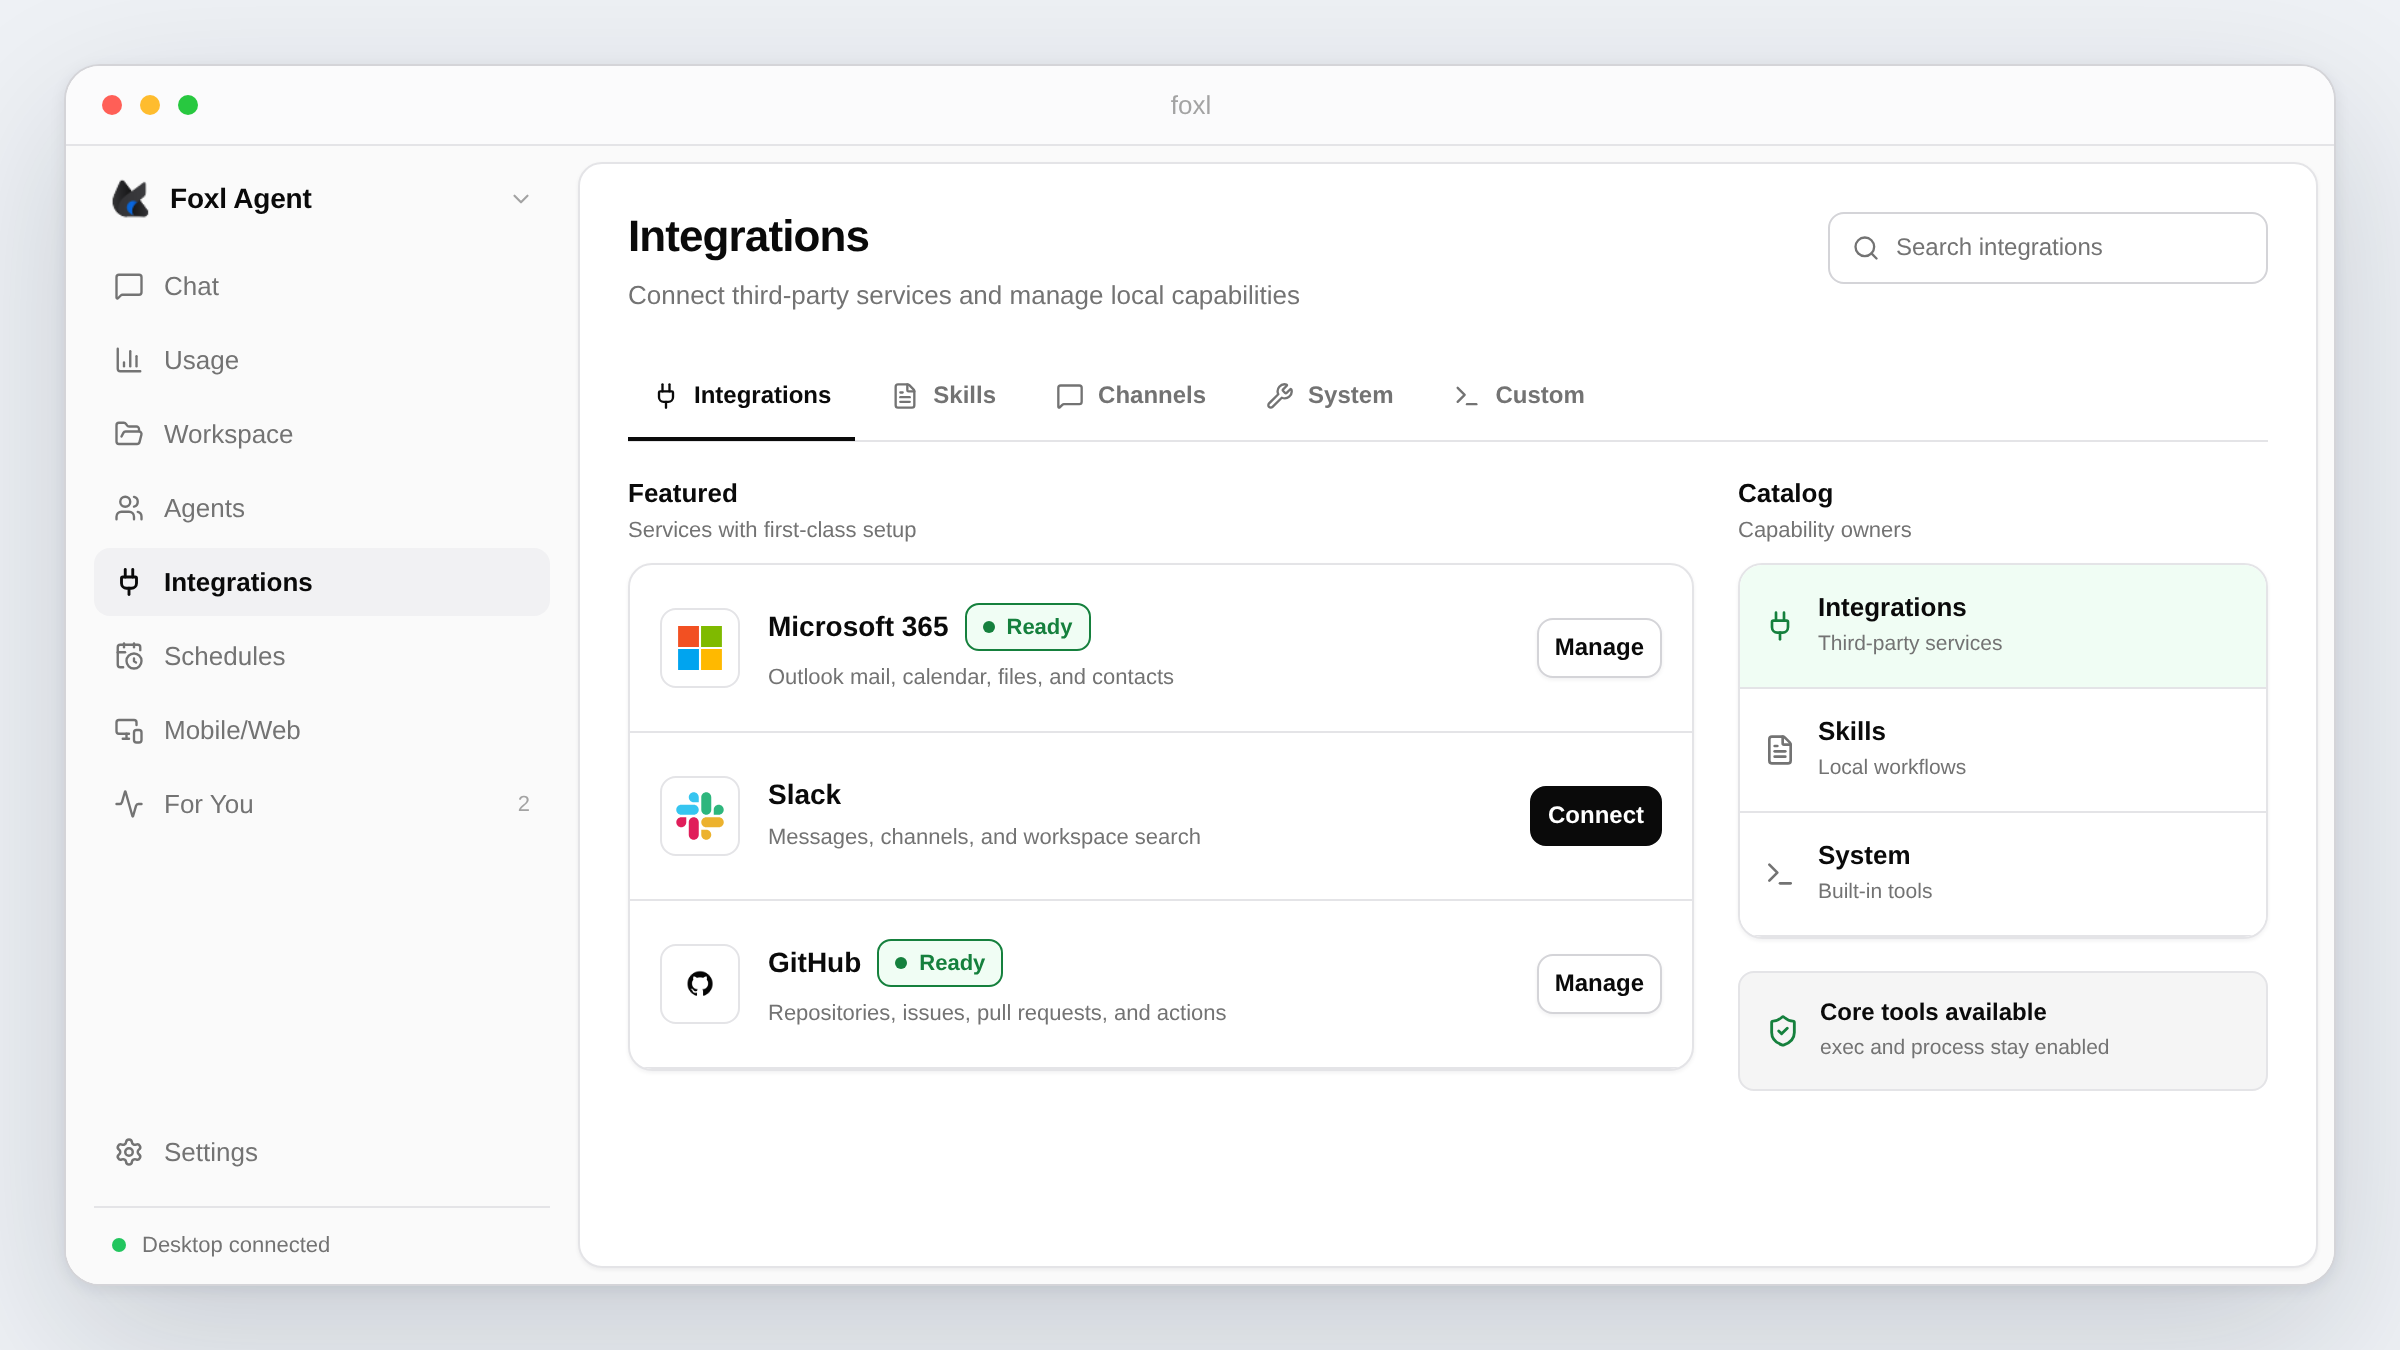This screenshot has height=1350, width=2400.
Task: Click the Desktop connected status text
Action: pos(236,1245)
